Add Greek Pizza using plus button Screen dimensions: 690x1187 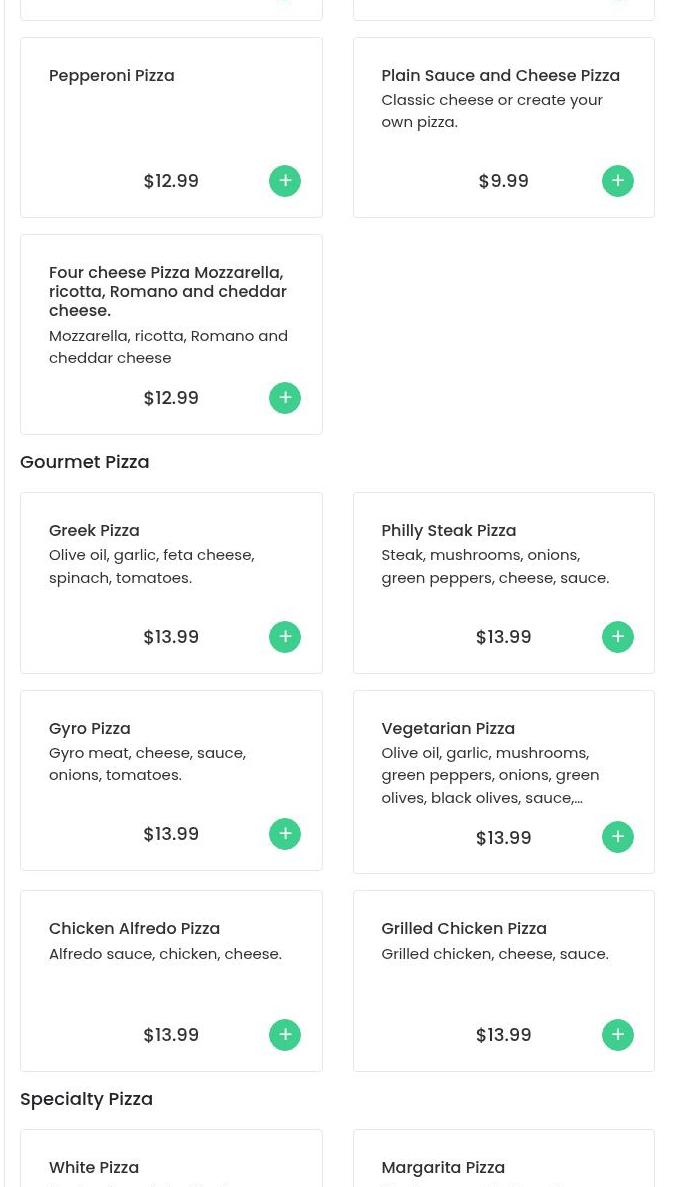pyautogui.click(x=285, y=637)
